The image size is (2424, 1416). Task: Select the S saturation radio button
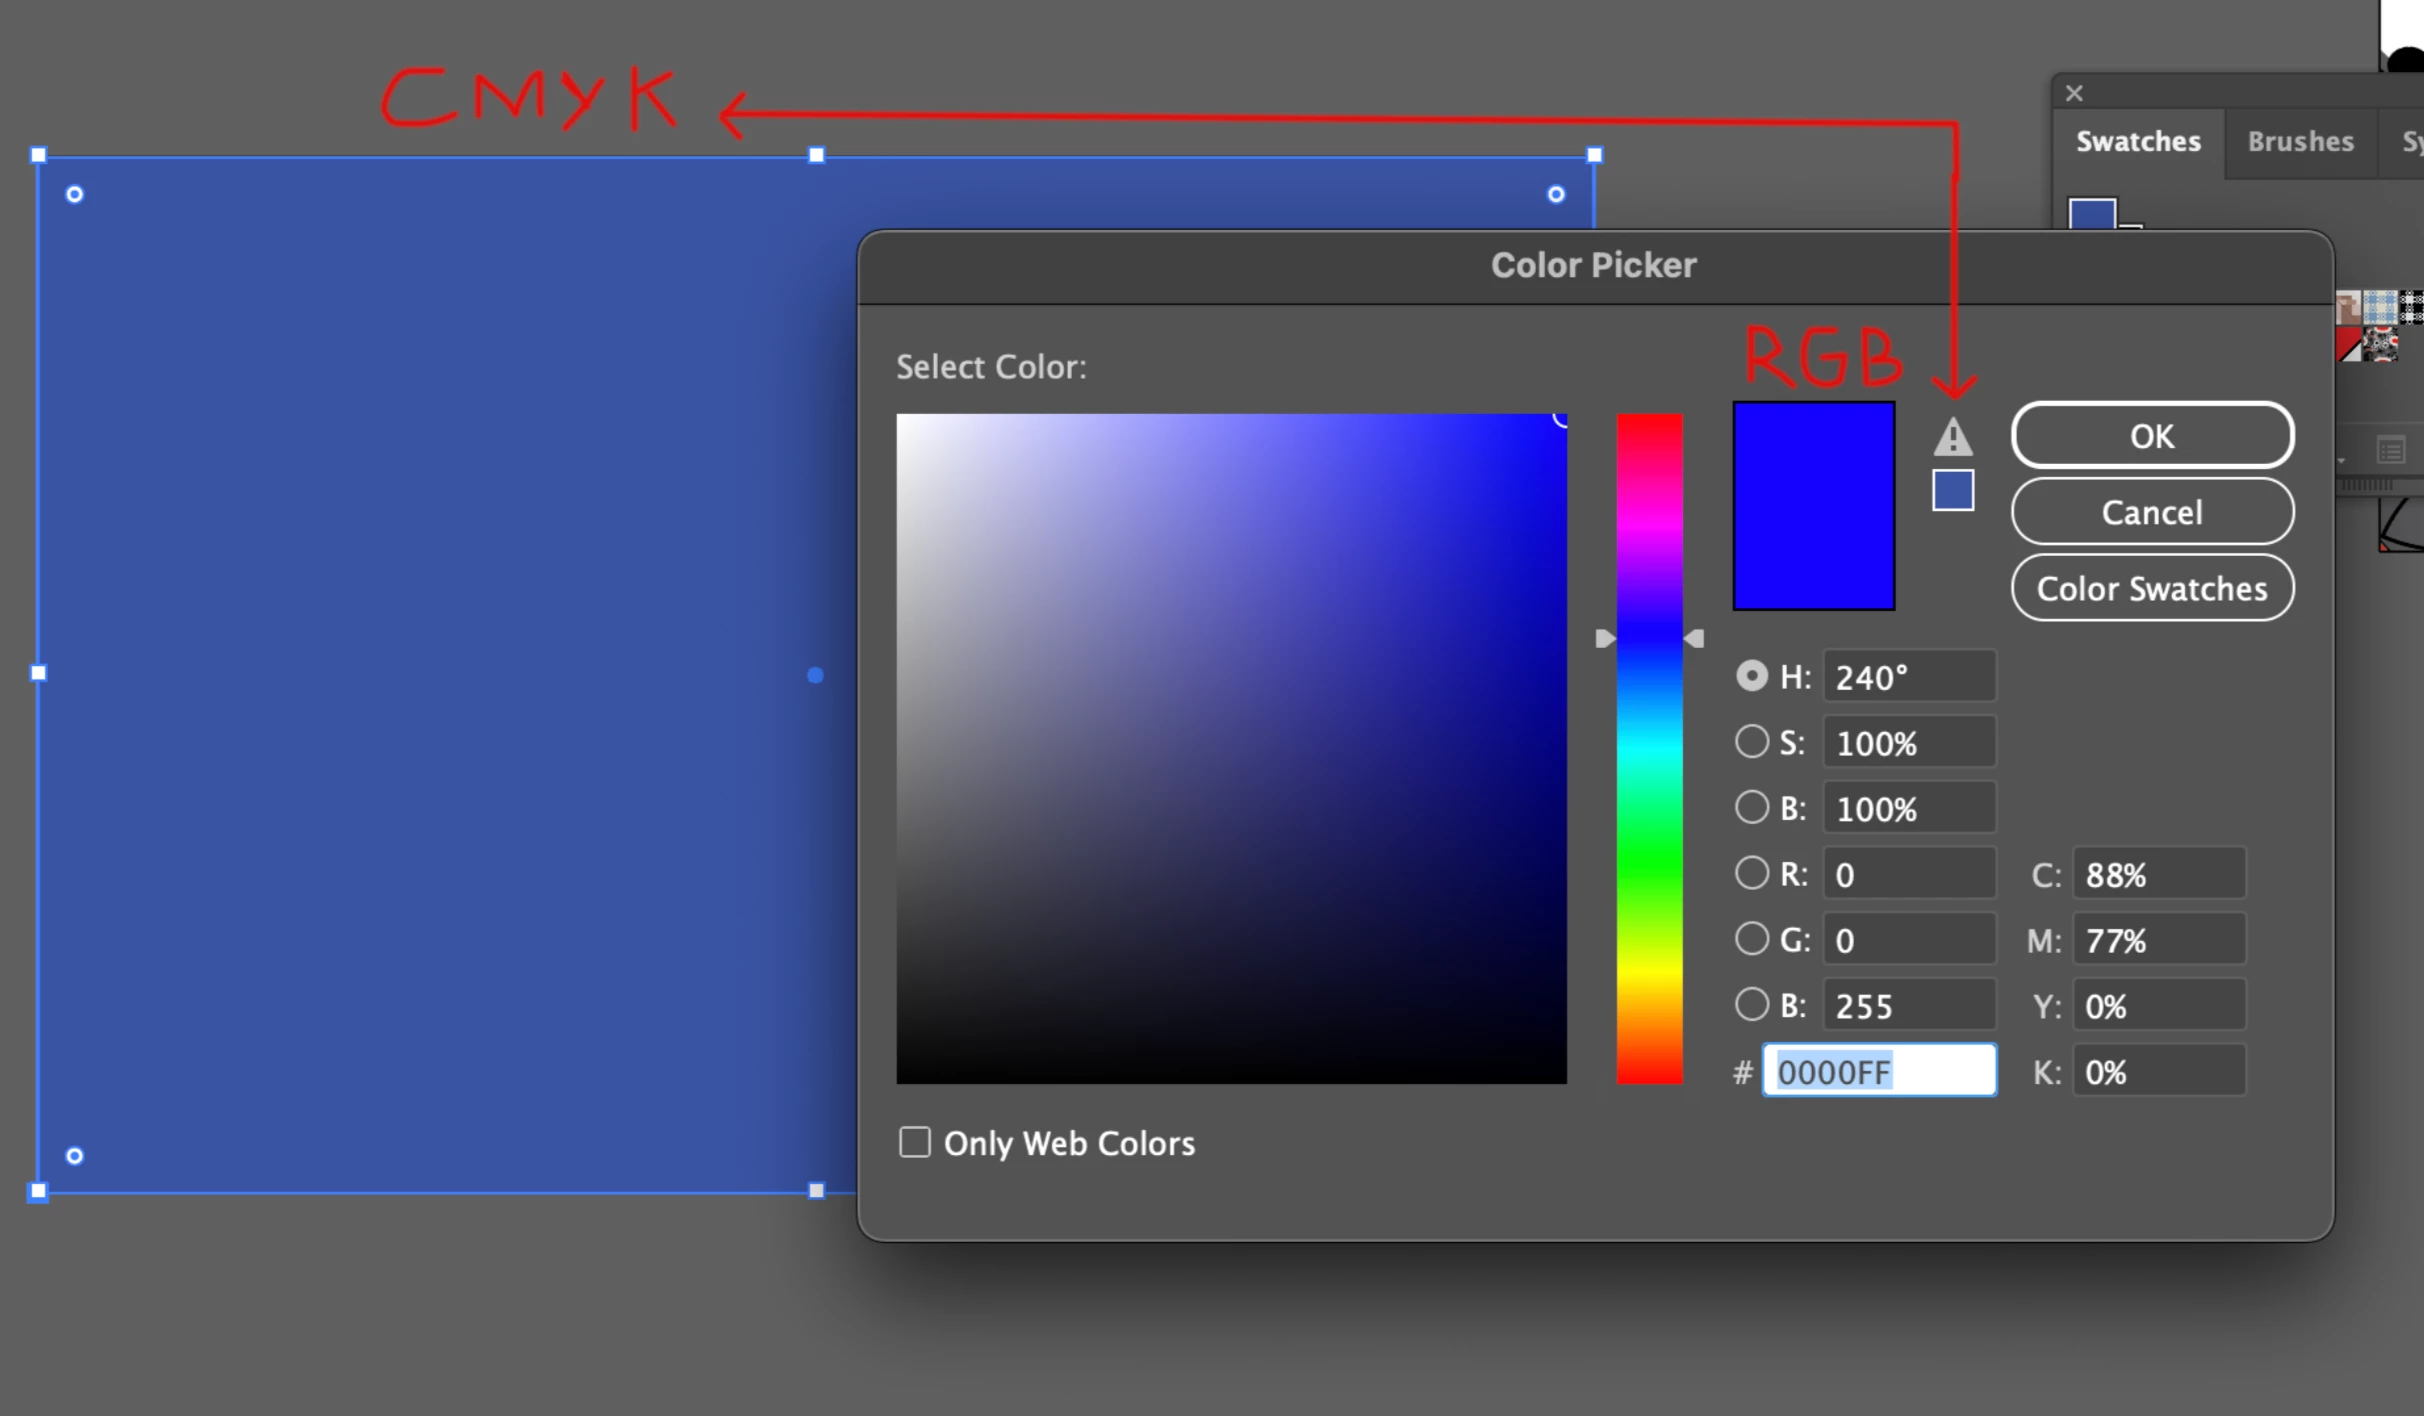pos(1751,742)
